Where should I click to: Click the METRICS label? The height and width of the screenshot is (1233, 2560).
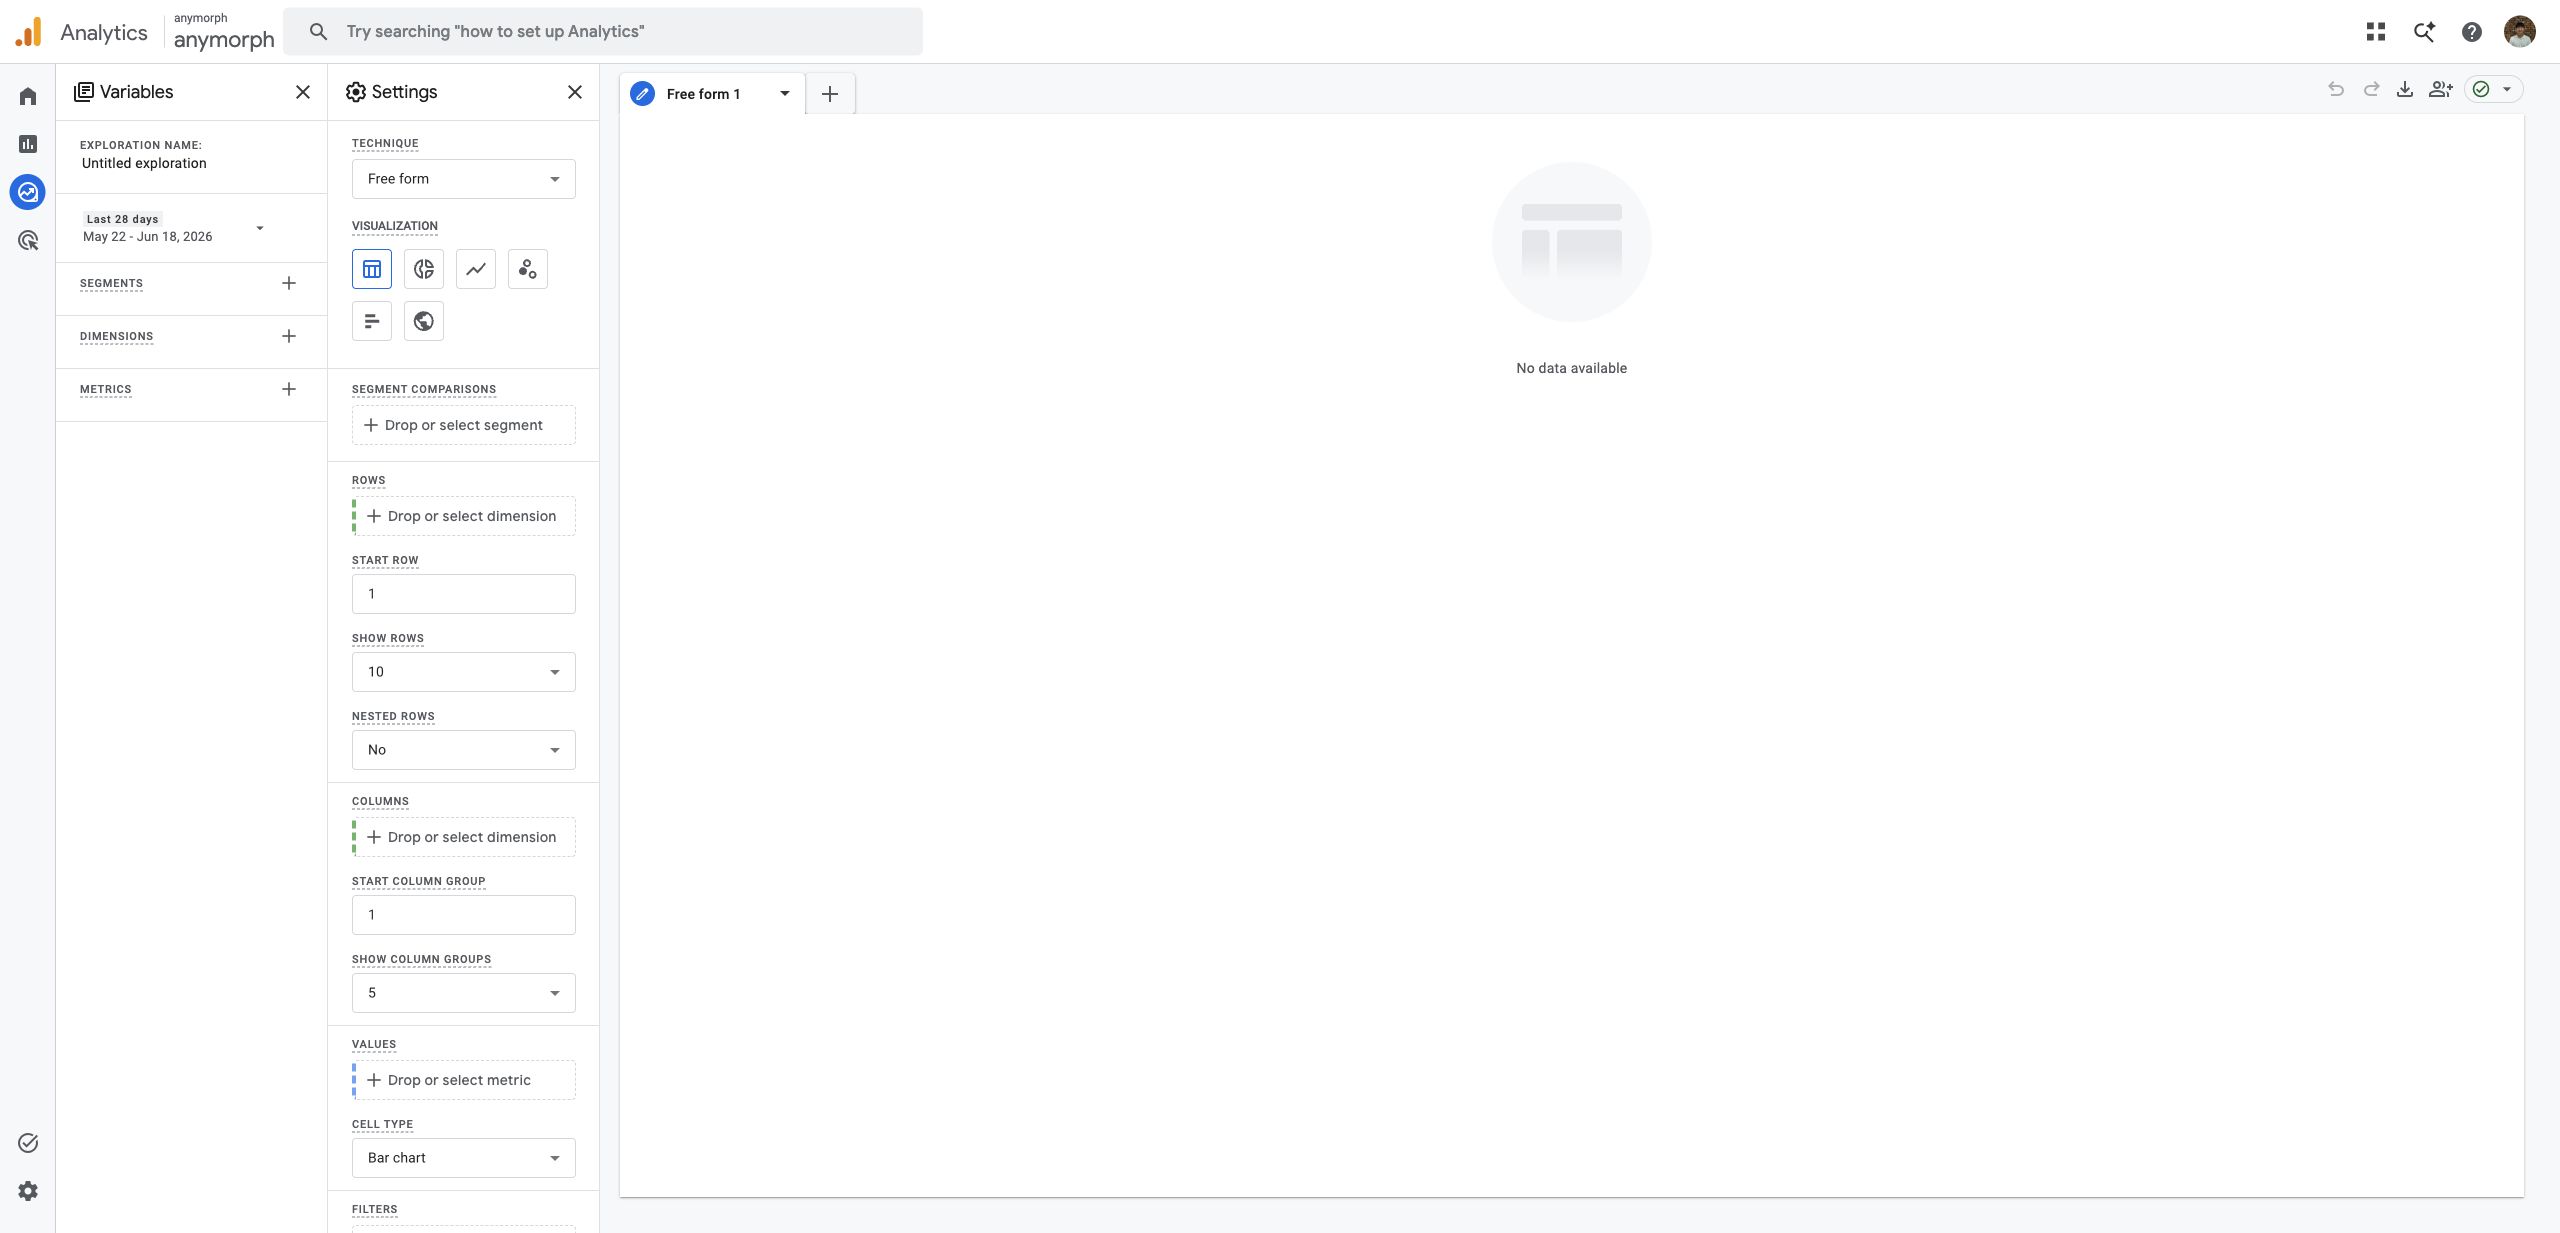tap(105, 390)
